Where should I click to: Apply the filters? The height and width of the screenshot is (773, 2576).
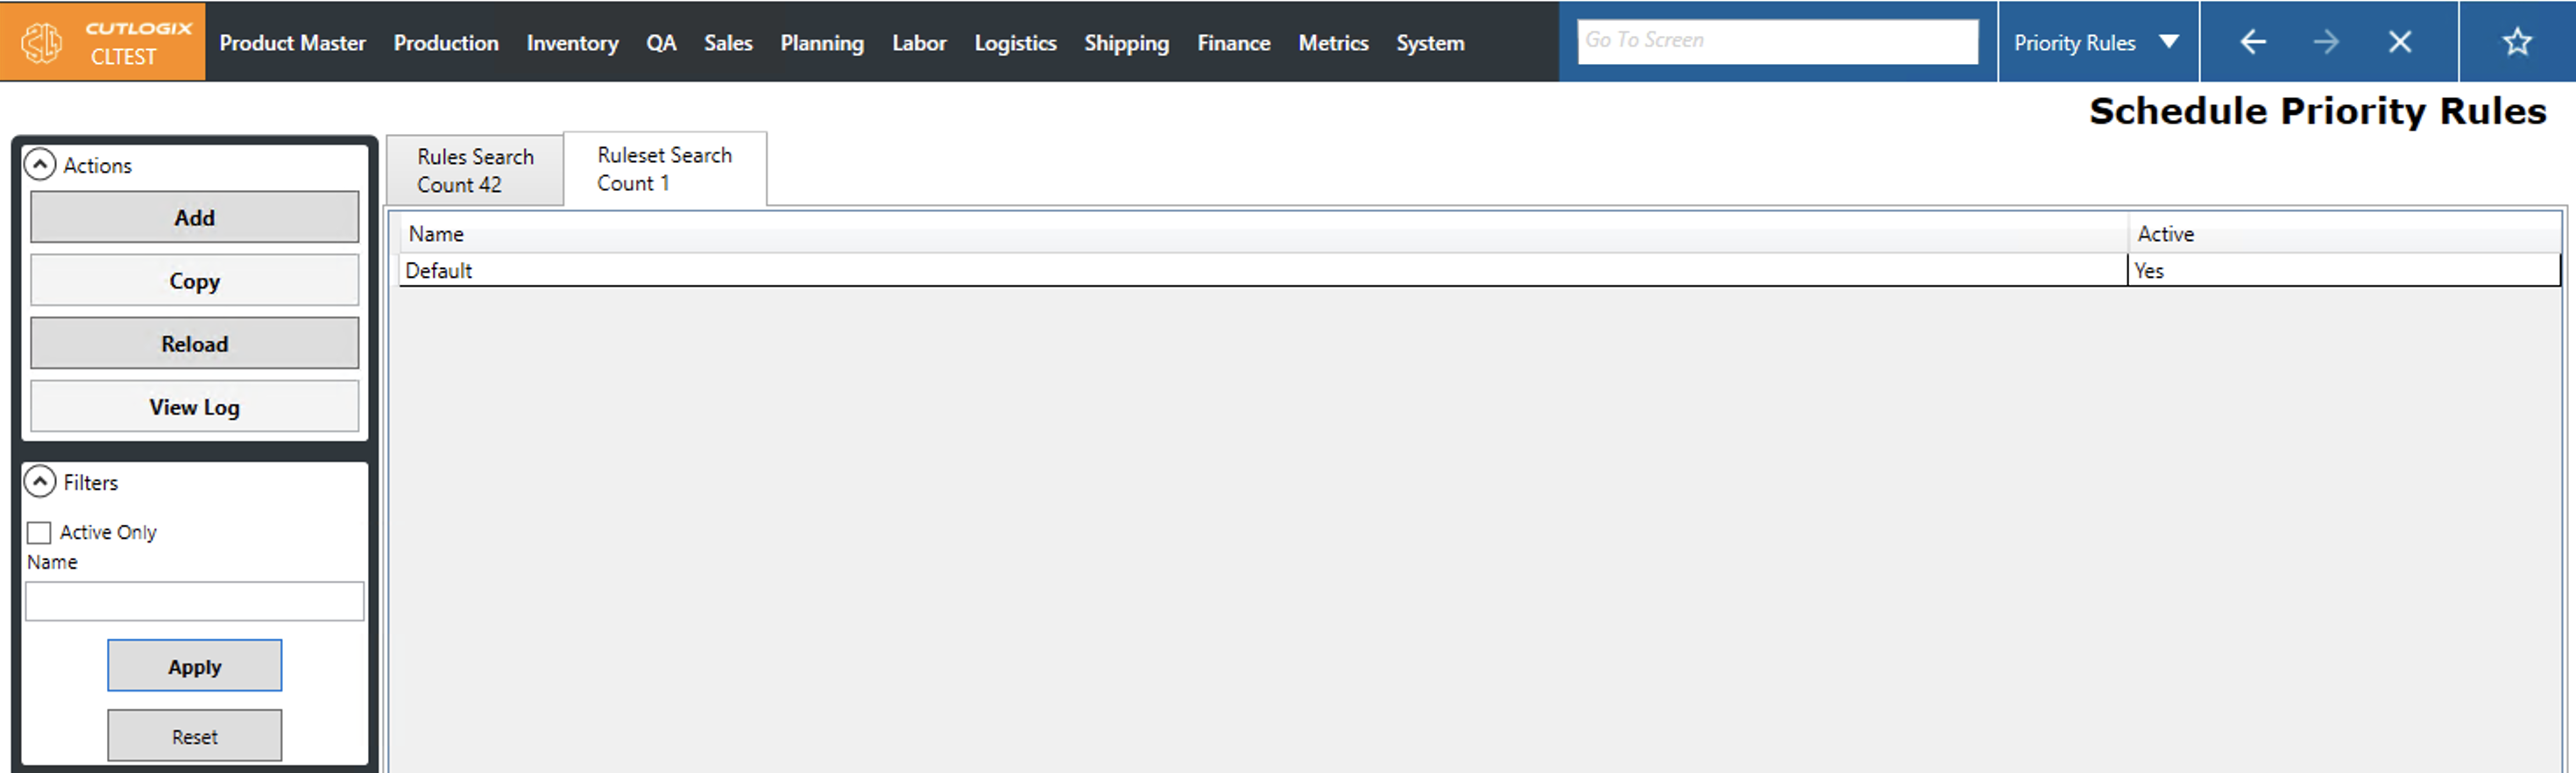tap(194, 666)
